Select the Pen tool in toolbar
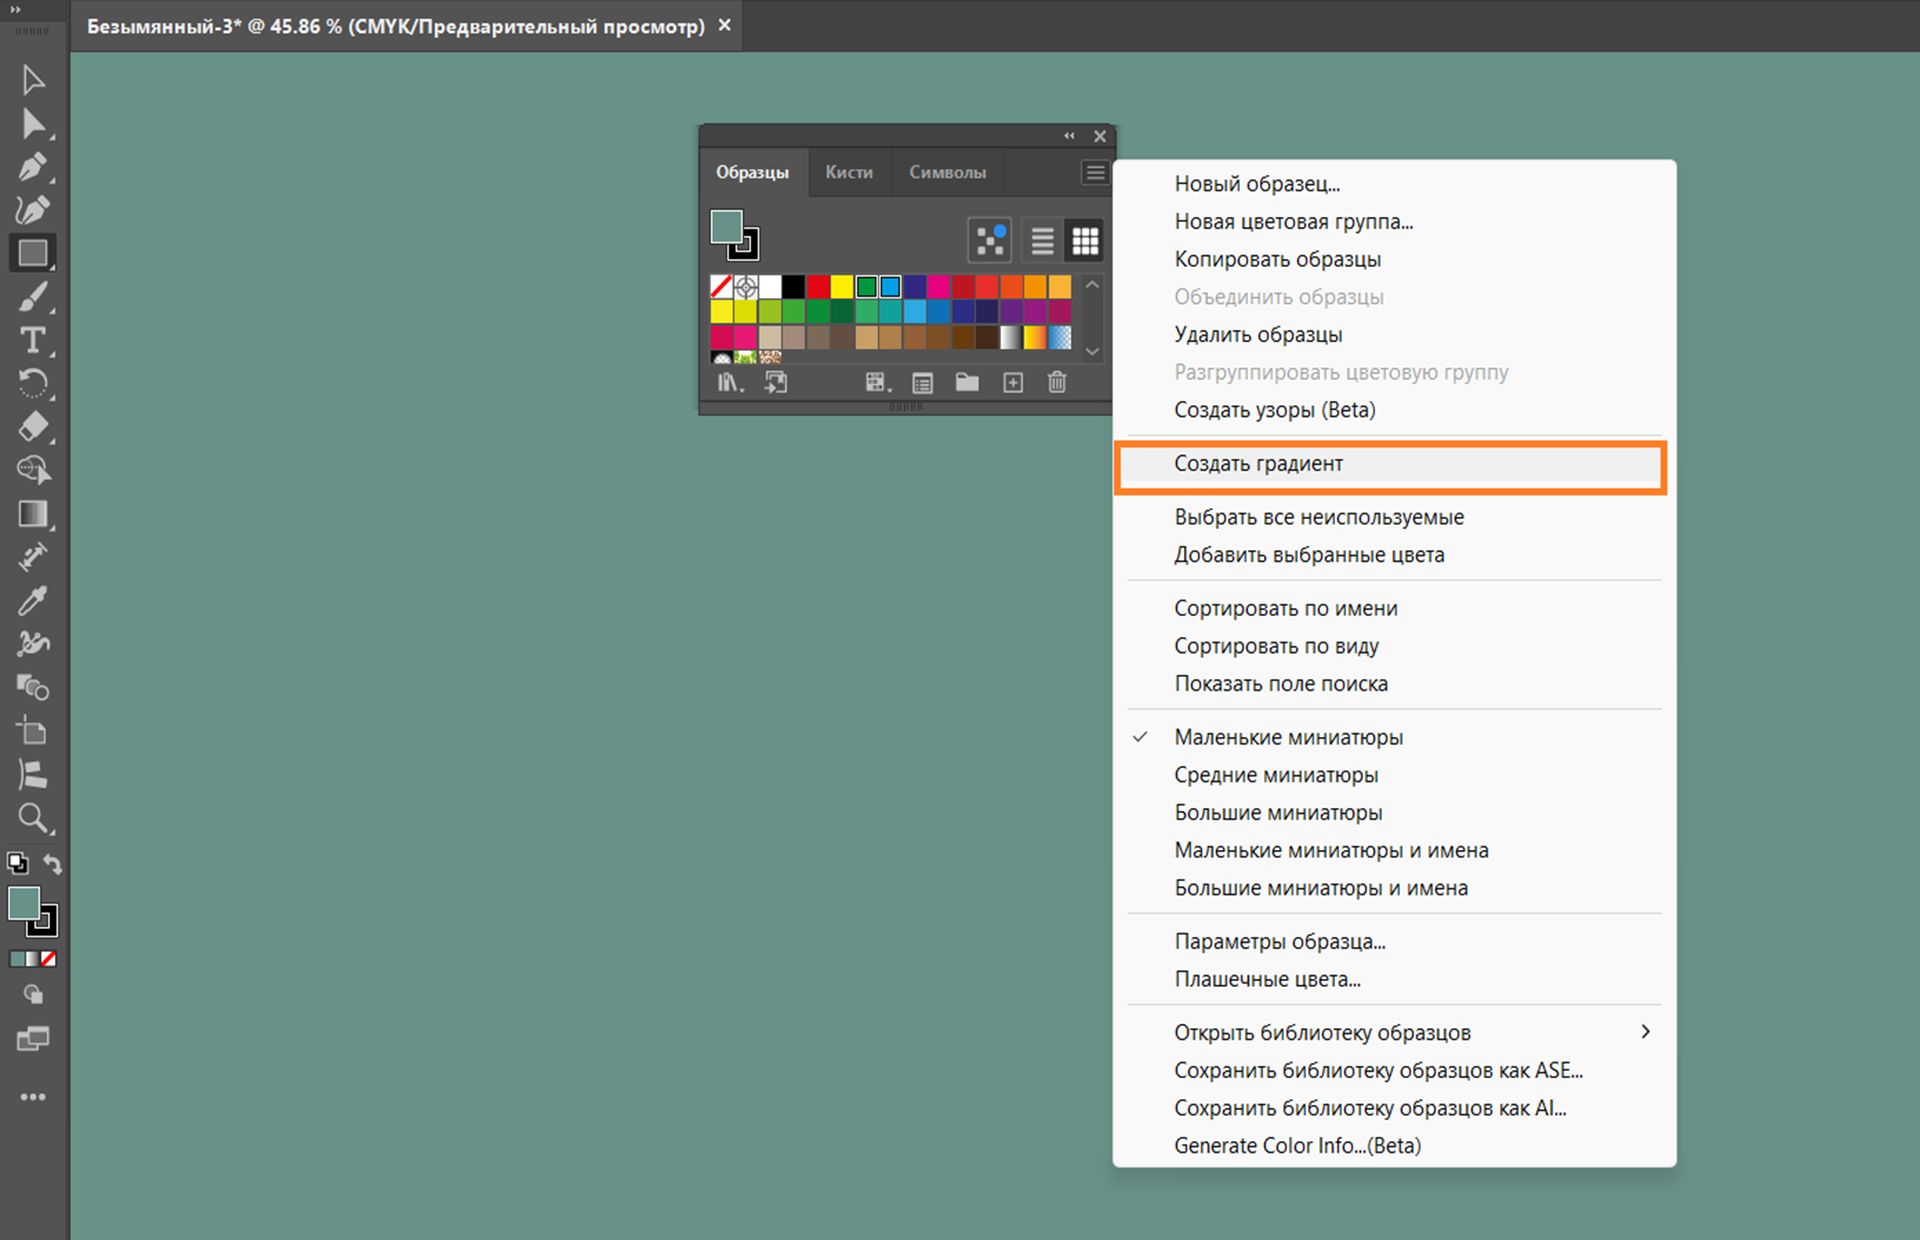1920x1240 pixels. coord(32,166)
